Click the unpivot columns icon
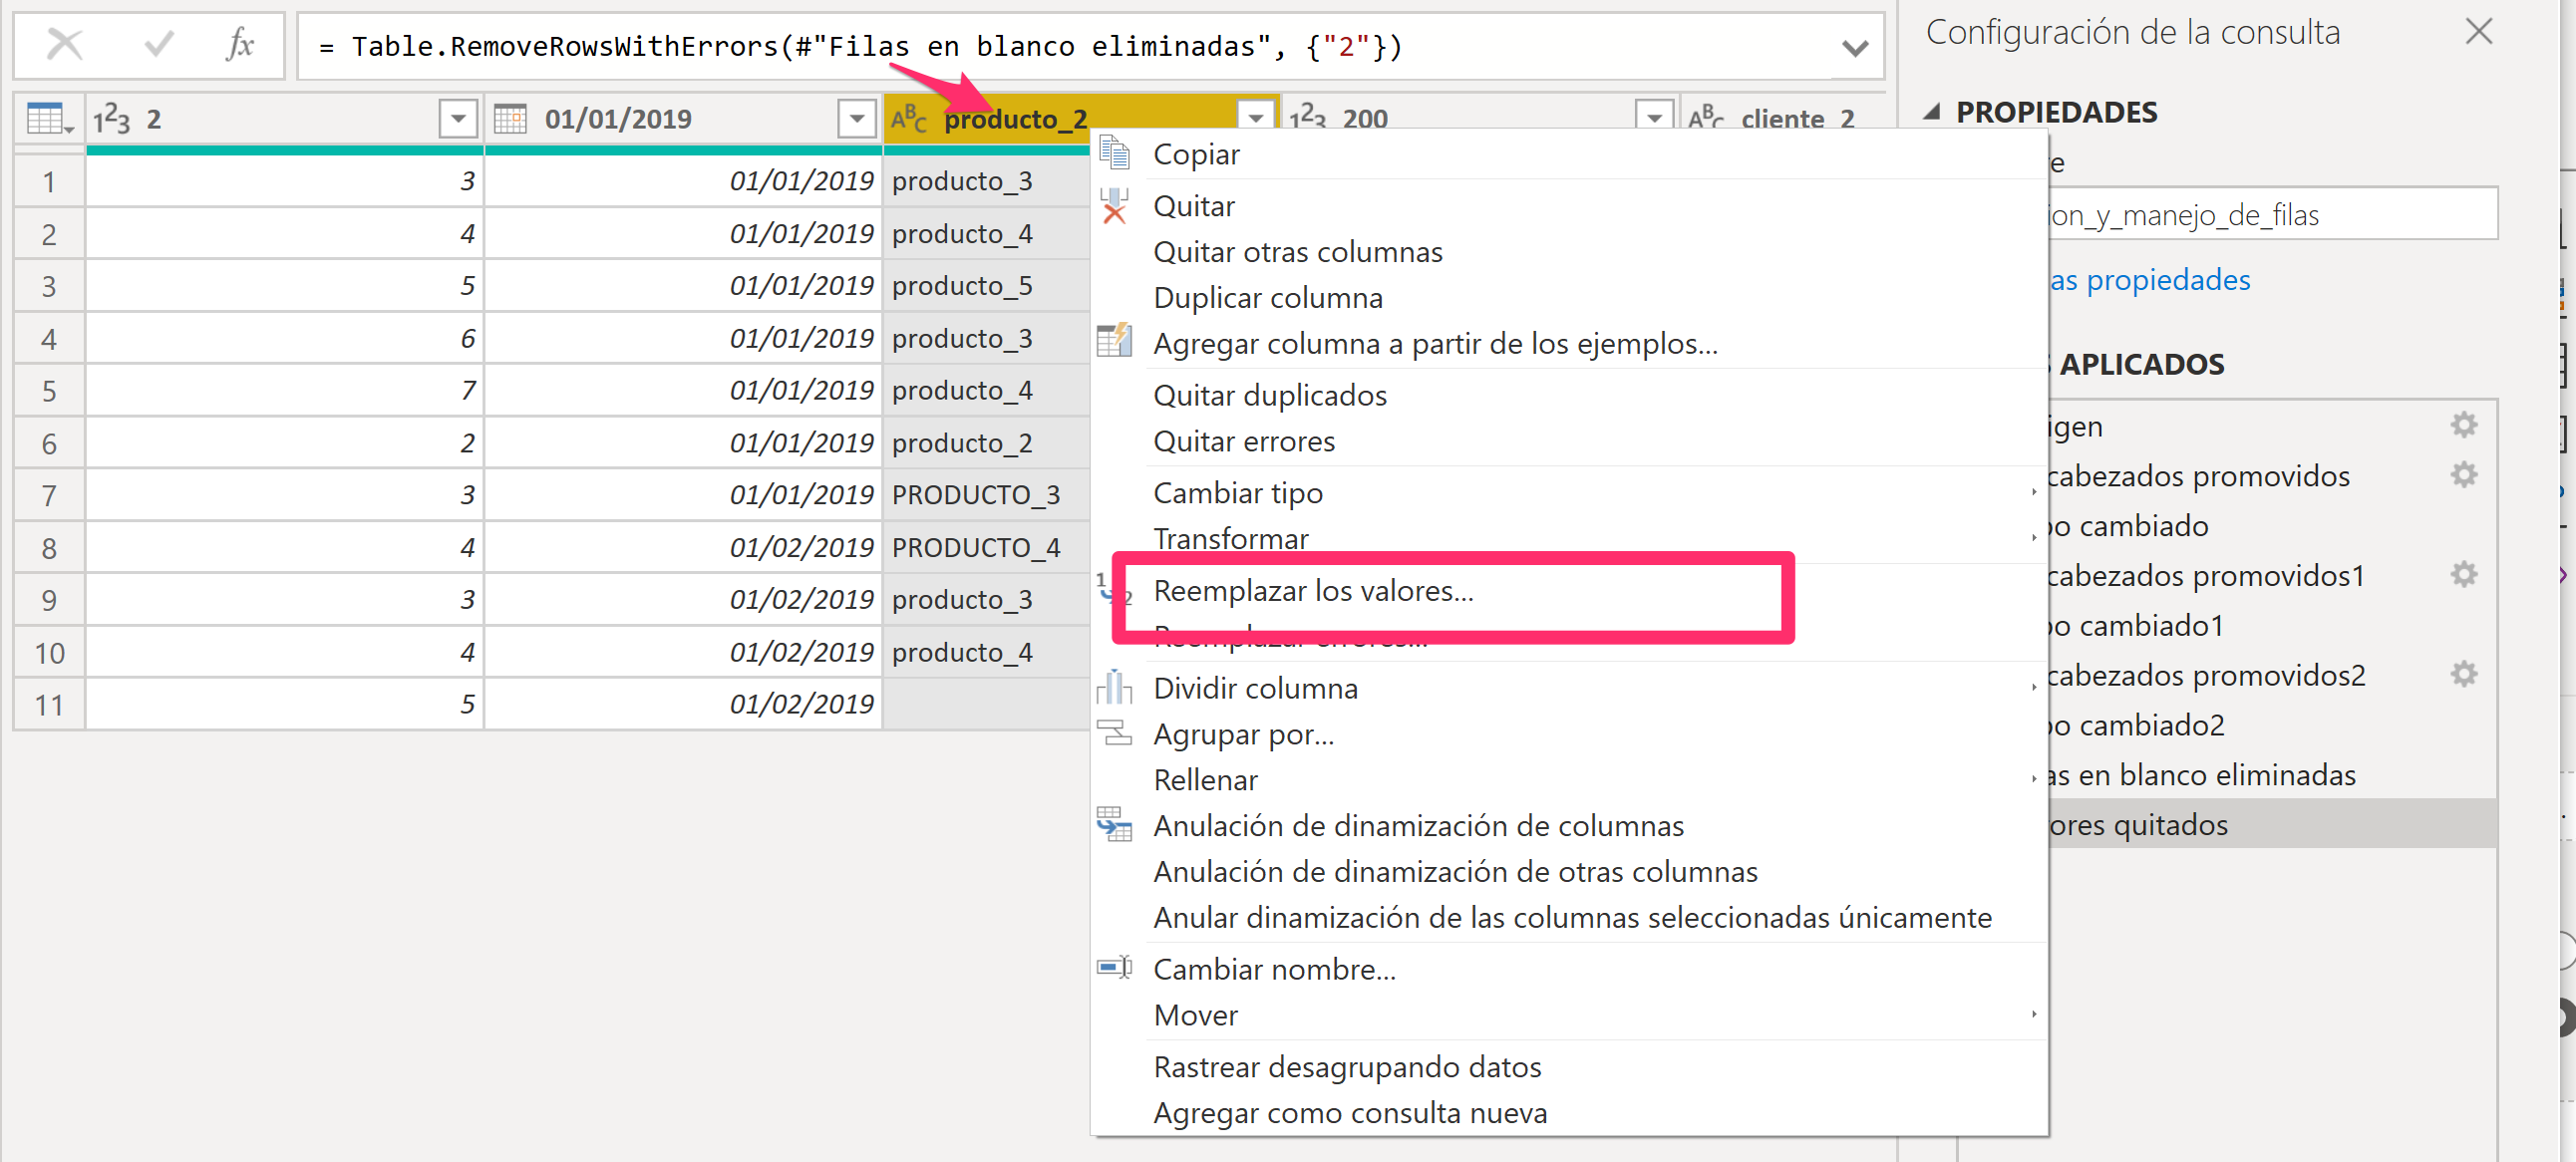This screenshot has width=2576, height=1162. point(1114,825)
